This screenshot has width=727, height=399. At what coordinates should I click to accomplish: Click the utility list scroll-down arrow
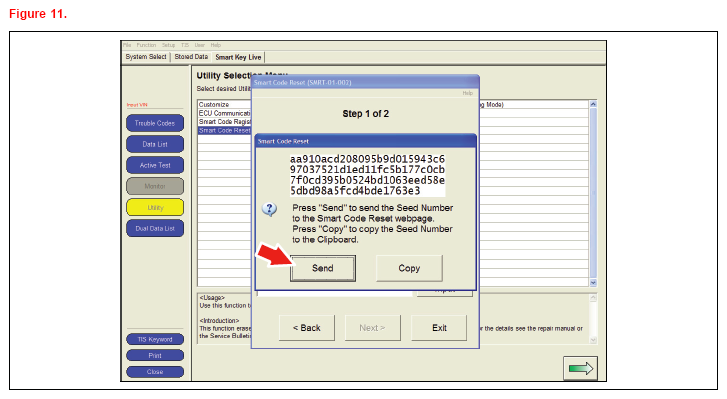[593, 283]
